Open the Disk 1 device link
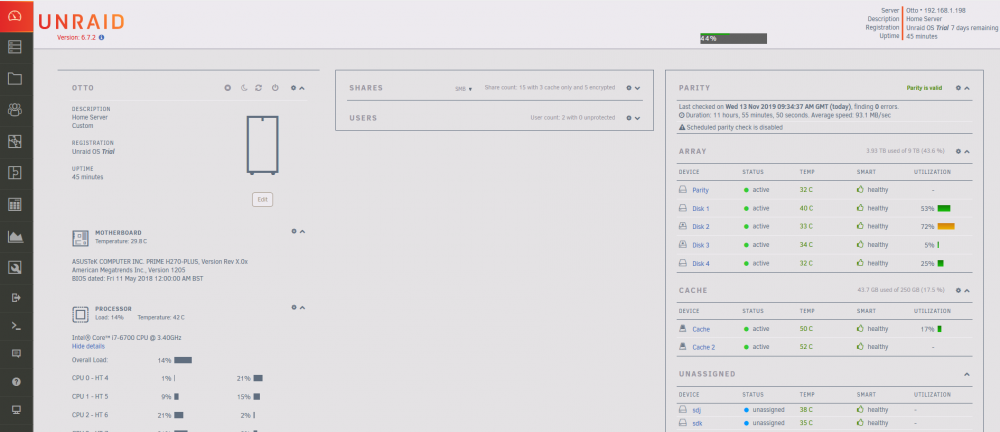Image resolution: width=1000 pixels, height=432 pixels. (x=701, y=209)
